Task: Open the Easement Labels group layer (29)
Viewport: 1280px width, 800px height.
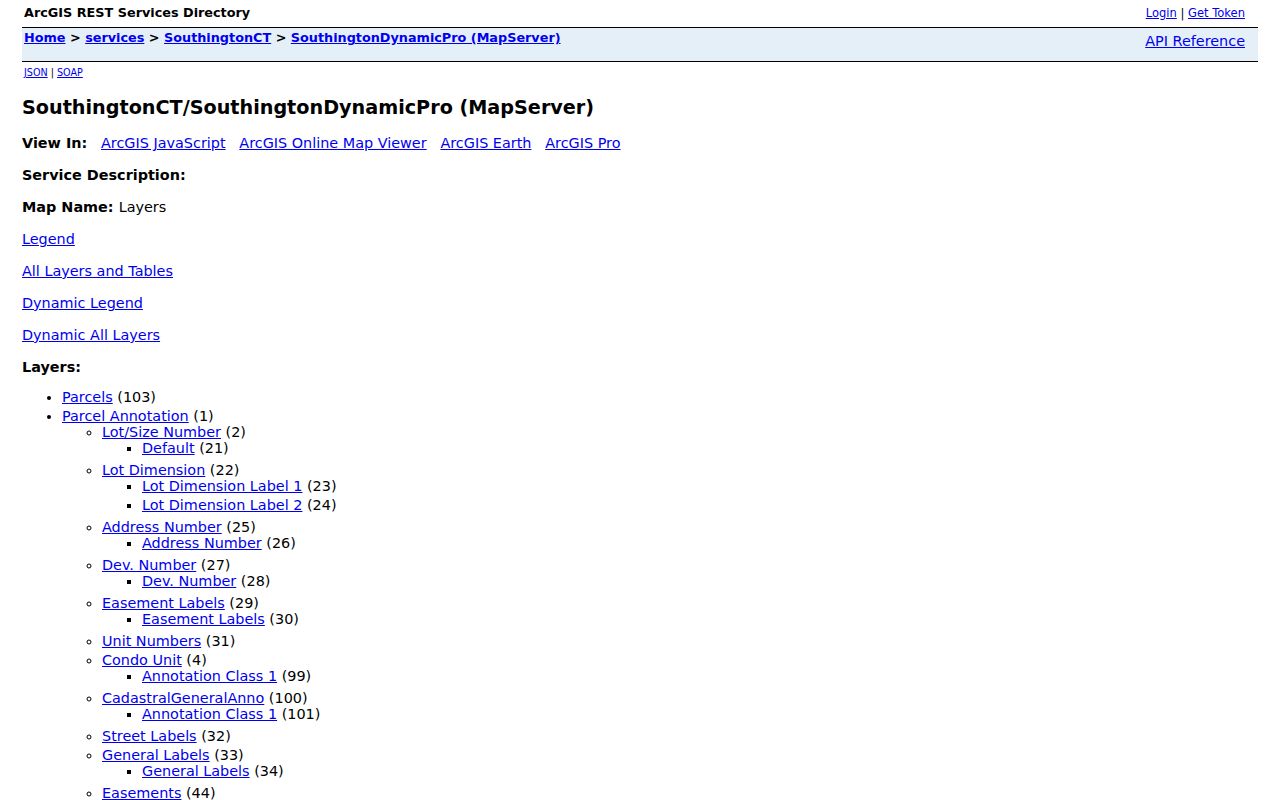Action: coord(163,603)
